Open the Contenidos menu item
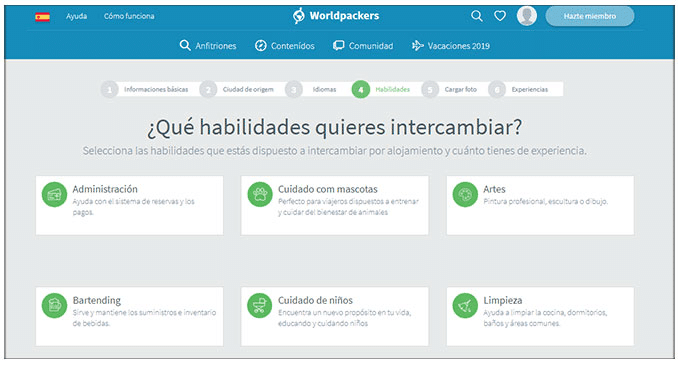 pyautogui.click(x=292, y=46)
